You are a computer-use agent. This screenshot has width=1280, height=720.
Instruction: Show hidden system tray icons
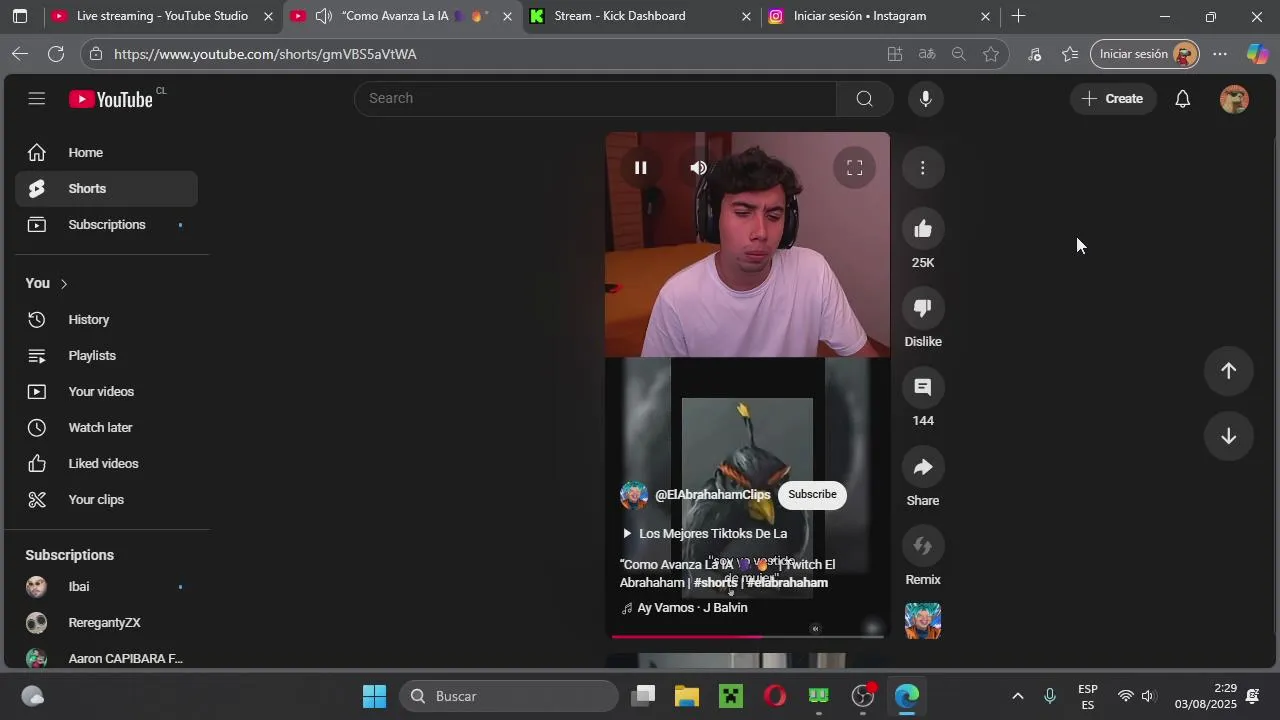[1018, 696]
